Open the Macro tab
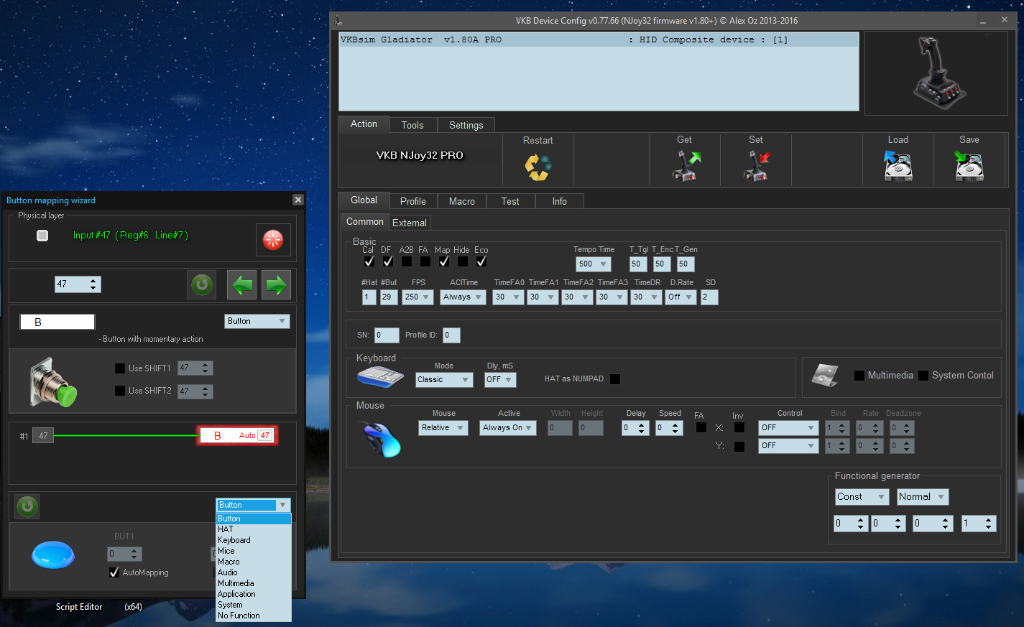 462,201
